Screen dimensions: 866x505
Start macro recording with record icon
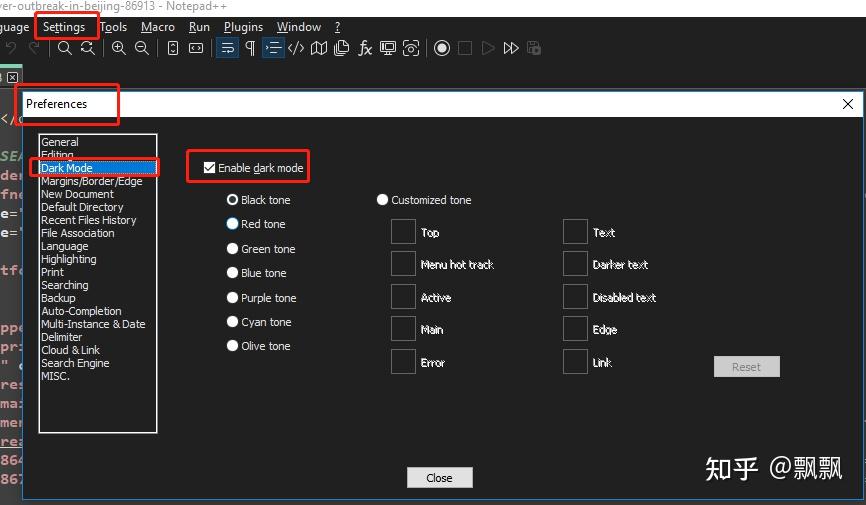[442, 49]
